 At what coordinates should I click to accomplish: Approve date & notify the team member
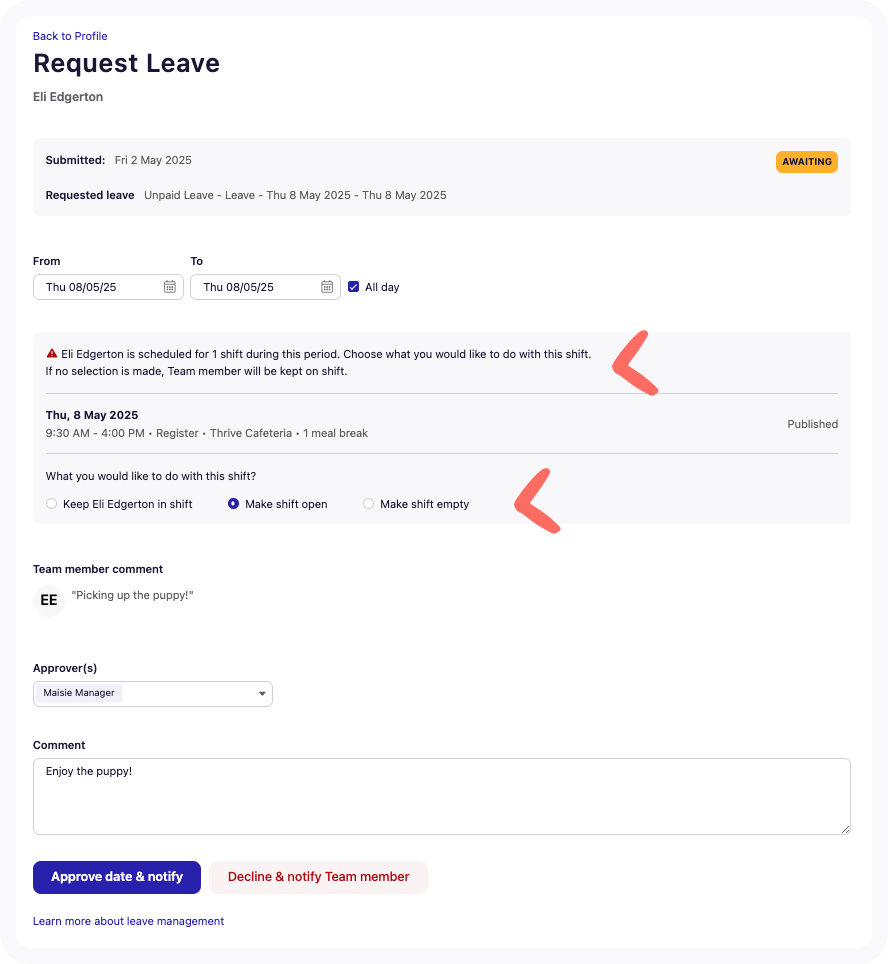(117, 877)
